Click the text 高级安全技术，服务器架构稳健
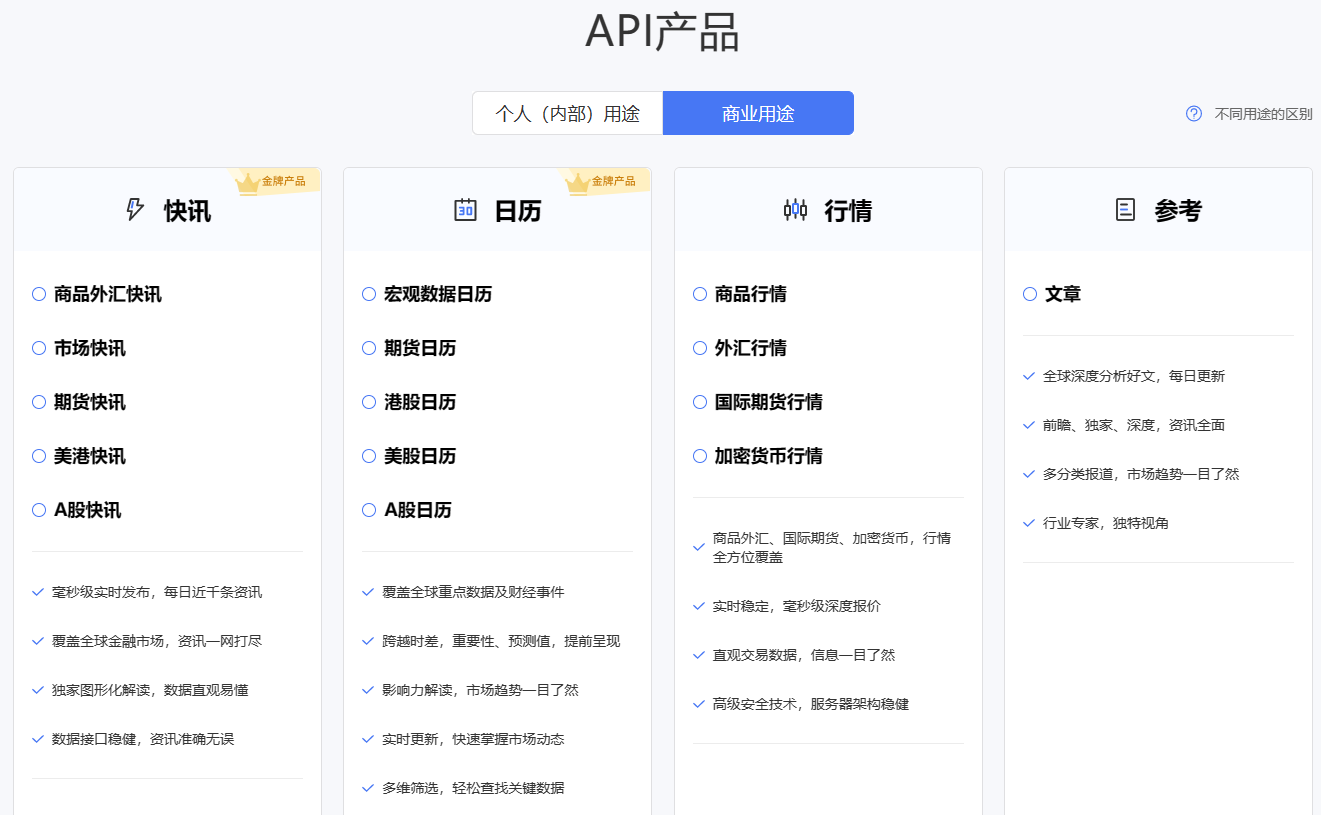Image resolution: width=1321 pixels, height=815 pixels. (811, 704)
